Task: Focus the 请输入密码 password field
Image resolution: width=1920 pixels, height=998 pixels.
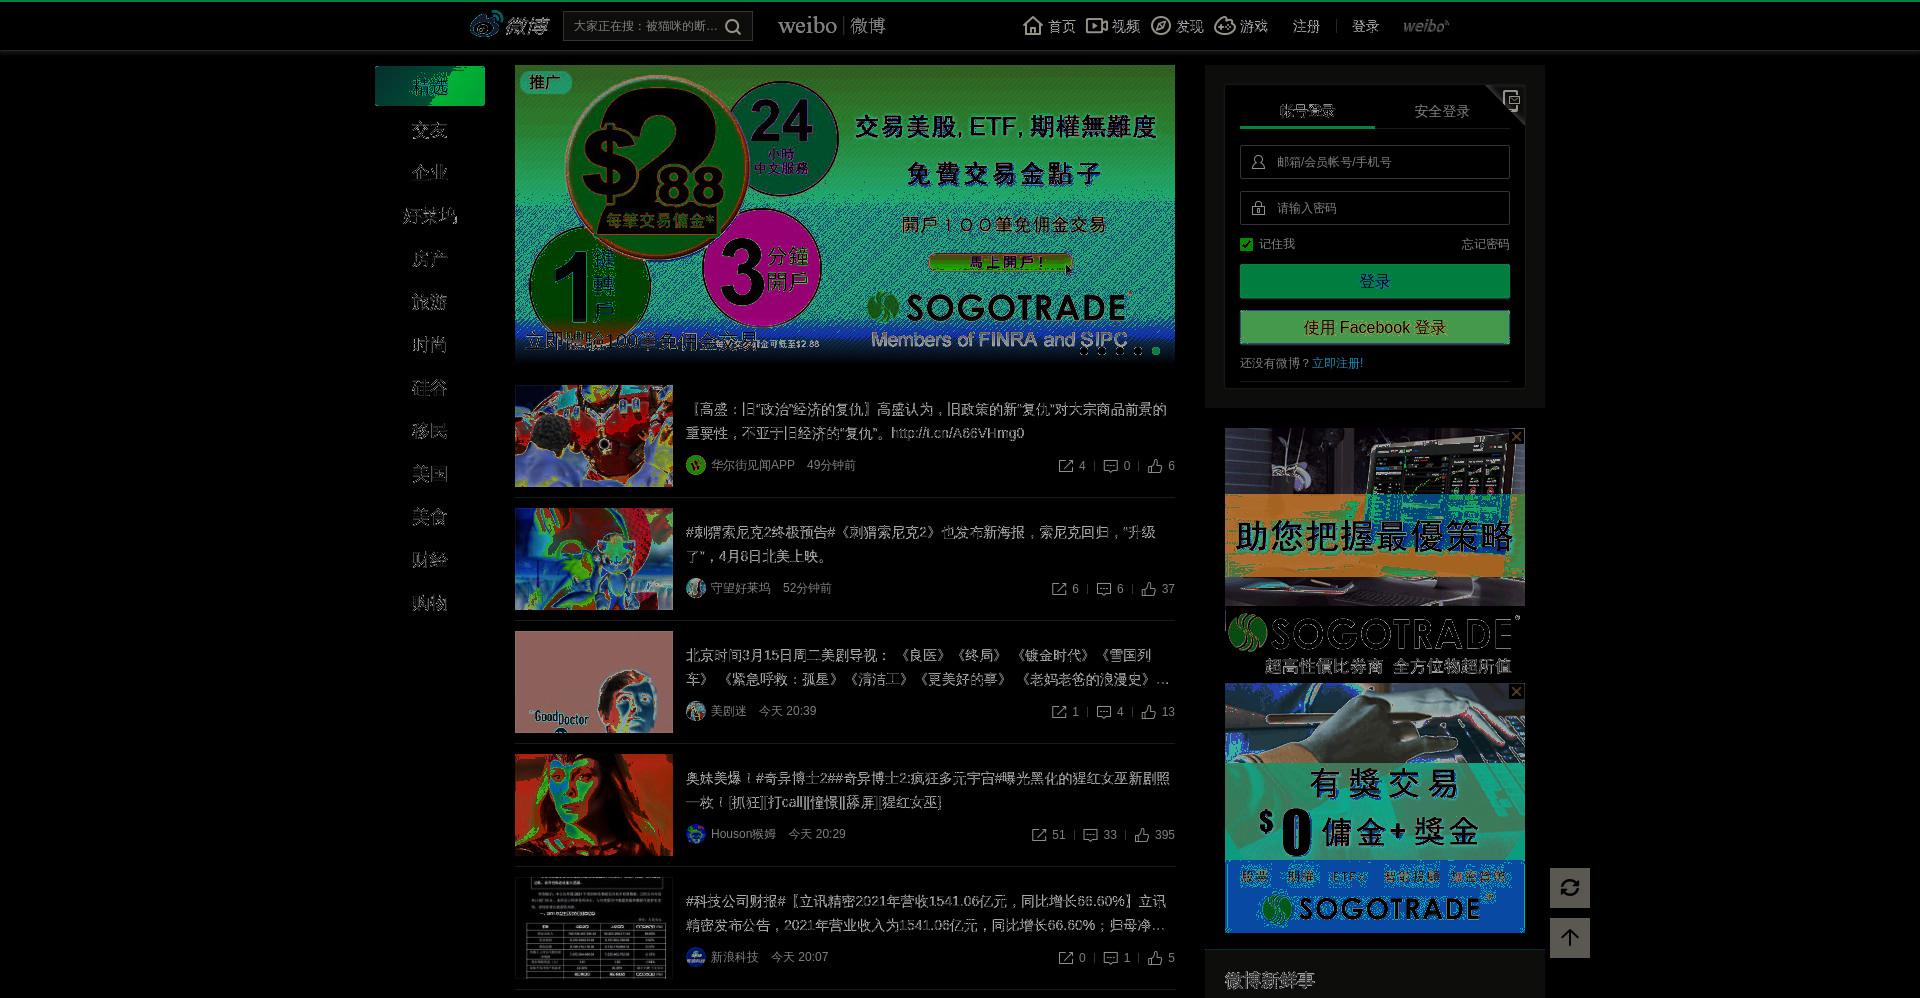Action: 1375,208
